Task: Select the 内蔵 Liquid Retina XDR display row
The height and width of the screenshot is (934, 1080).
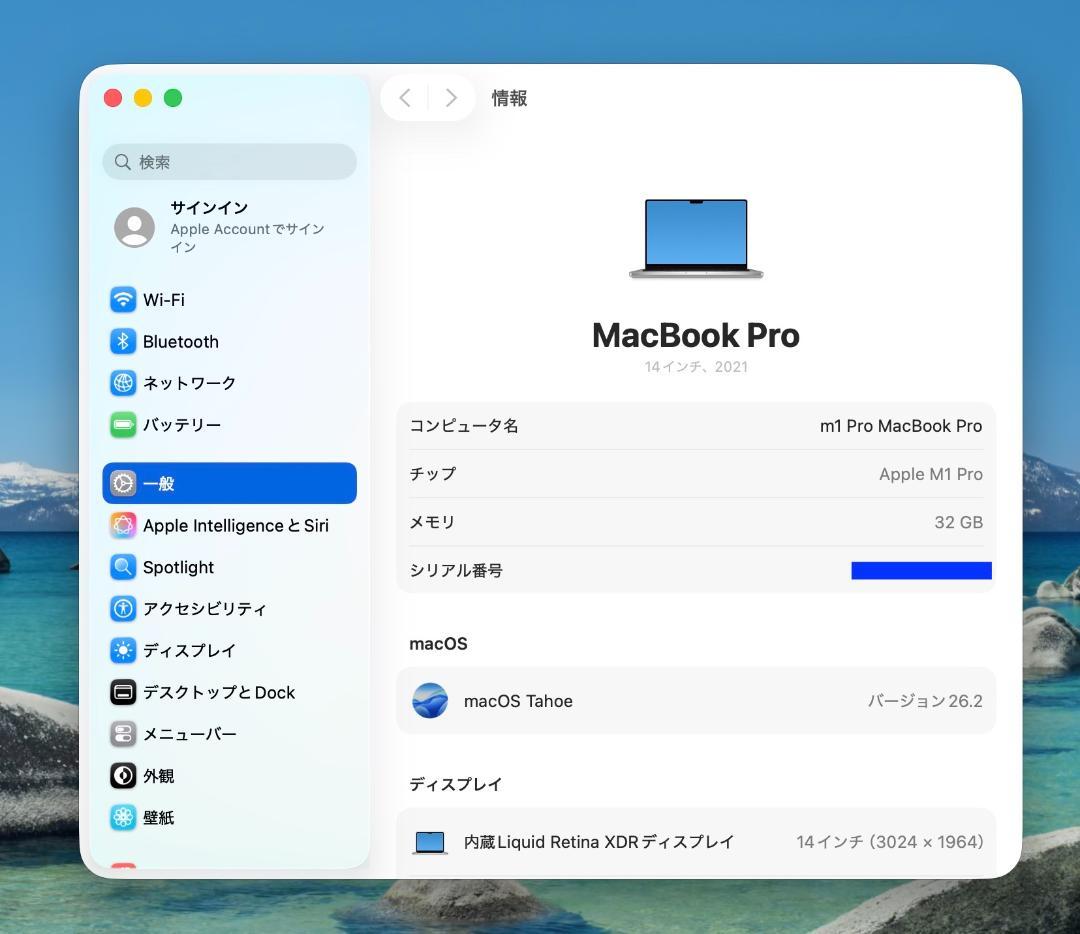Action: click(695, 841)
